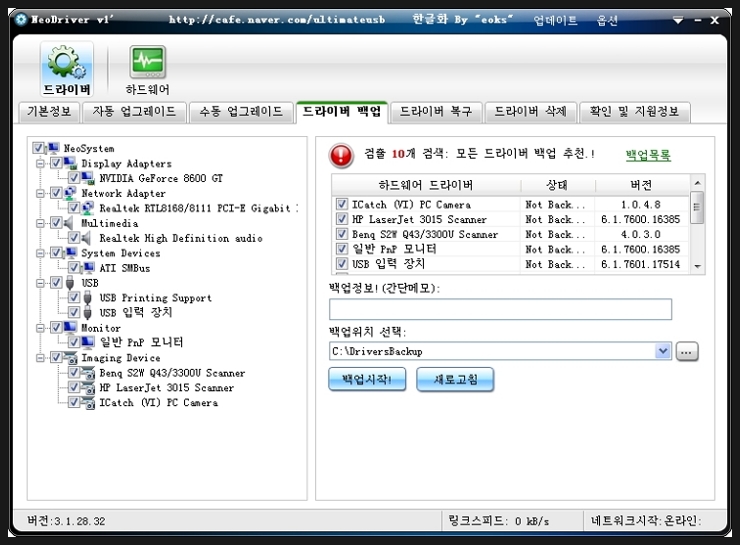Click the USB Printing Support plug icon

pos(90,298)
